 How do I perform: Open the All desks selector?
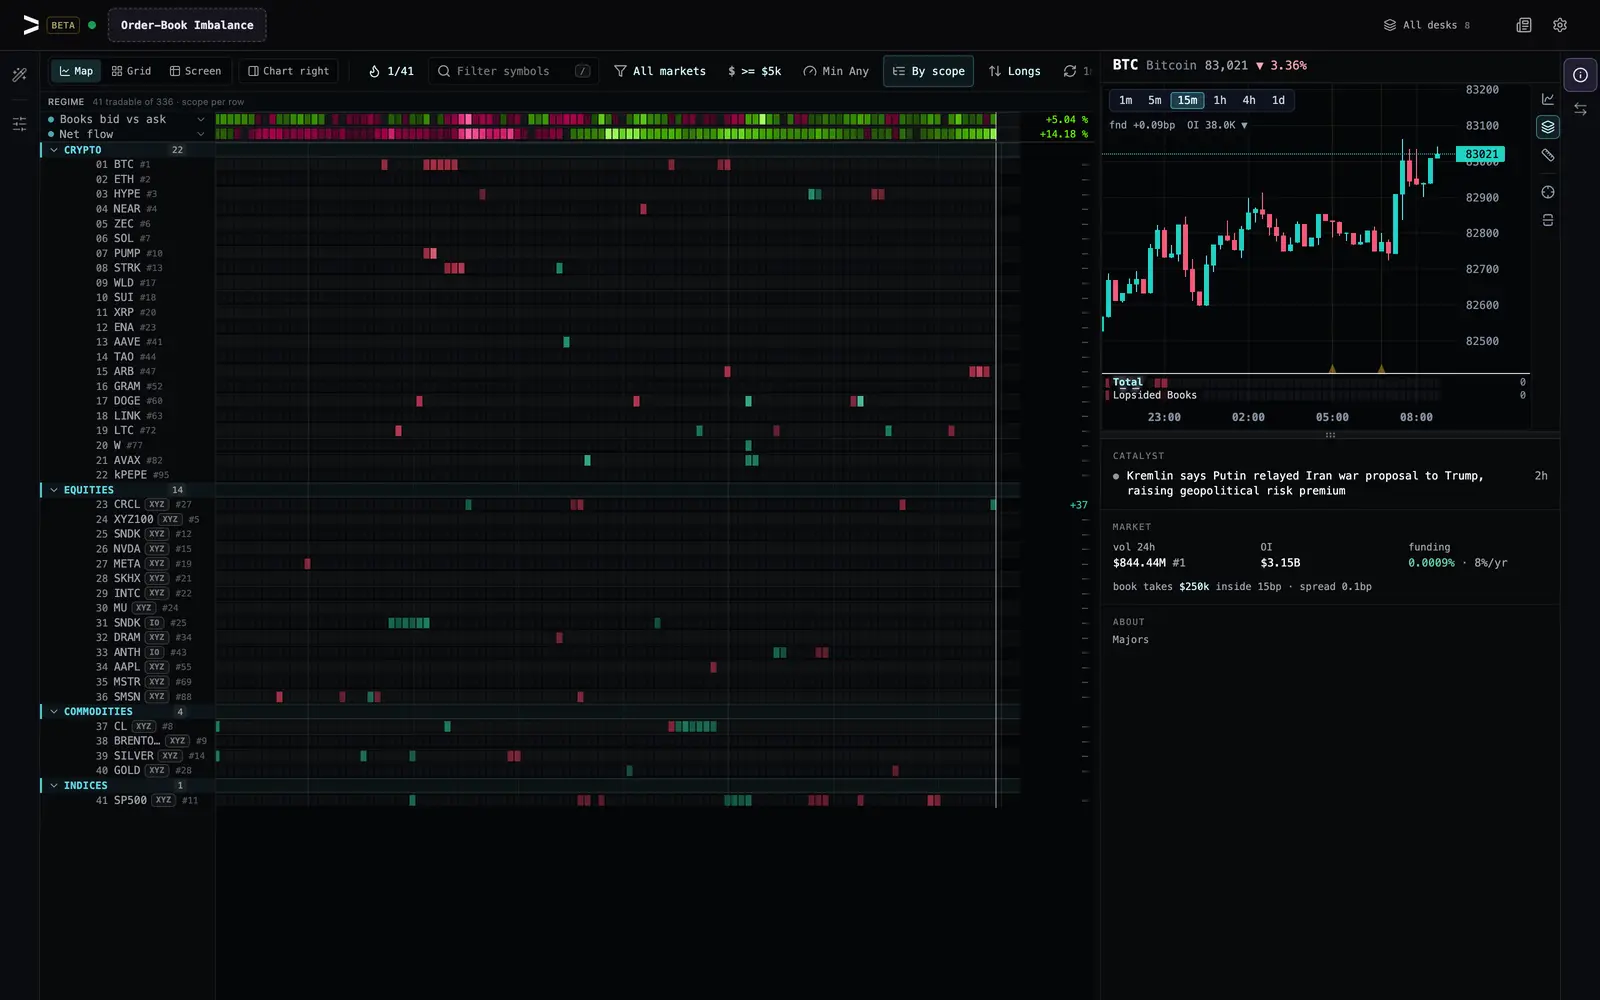pyautogui.click(x=1426, y=25)
